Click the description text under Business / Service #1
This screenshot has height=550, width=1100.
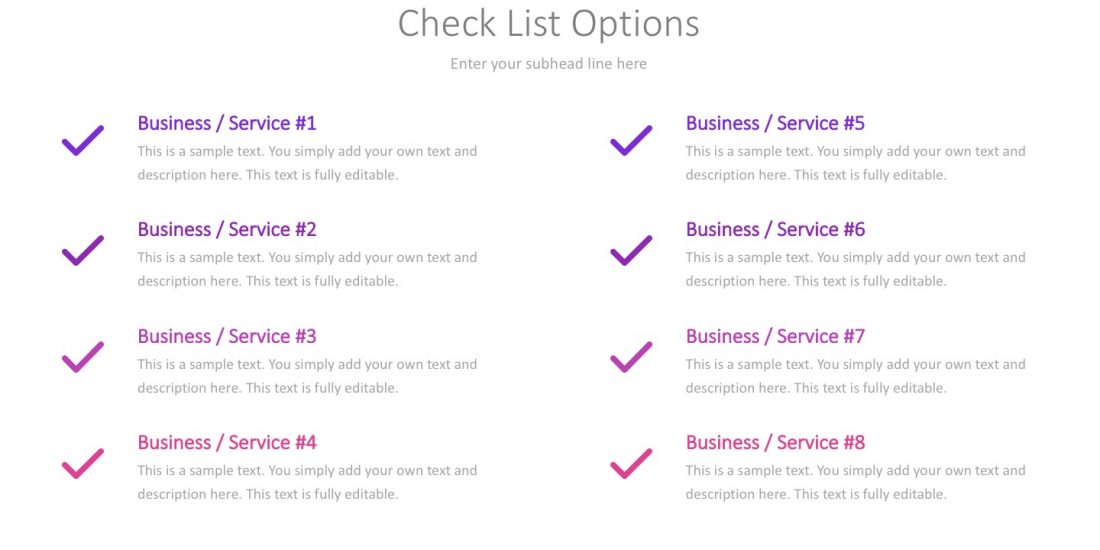[307, 163]
